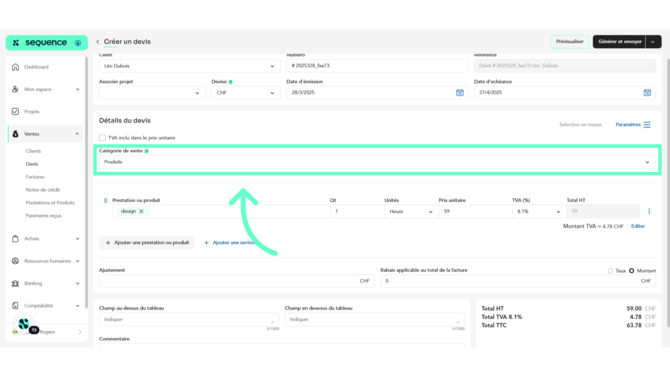Open the calendar for Date d'échéance
The image size is (670, 377).
pyautogui.click(x=647, y=92)
